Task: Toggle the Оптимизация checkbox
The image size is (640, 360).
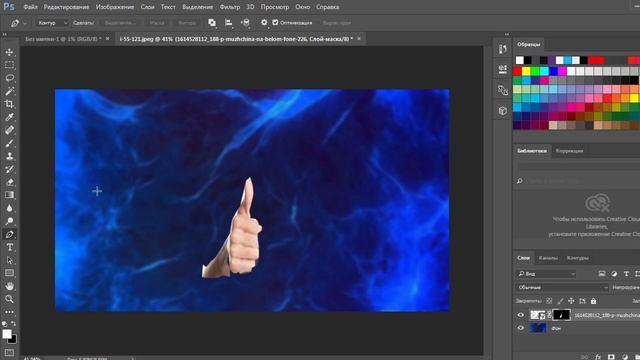Action: pos(275,22)
